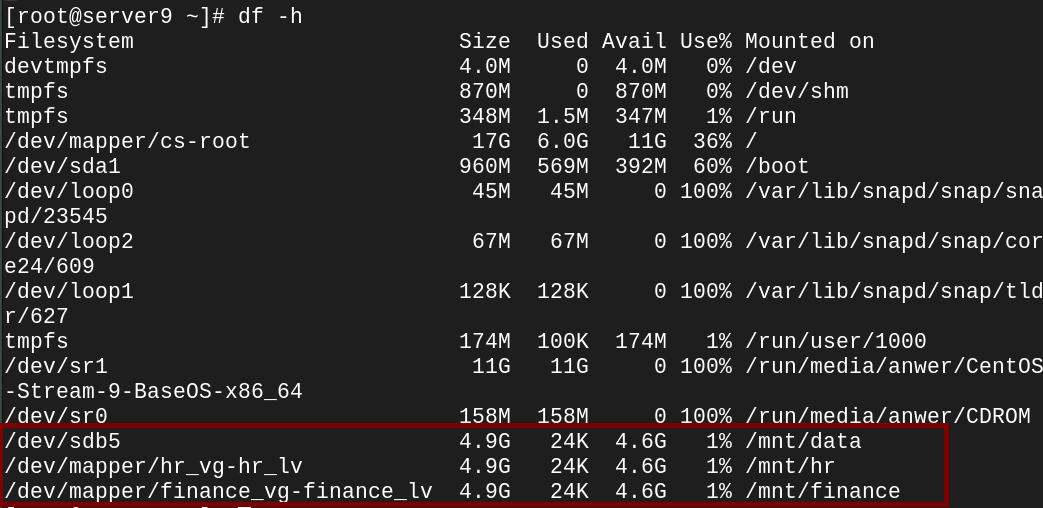Image resolution: width=1043 pixels, height=508 pixels.
Task: Click the '/run/user/1000' mount point
Action: pyautogui.click(x=835, y=341)
